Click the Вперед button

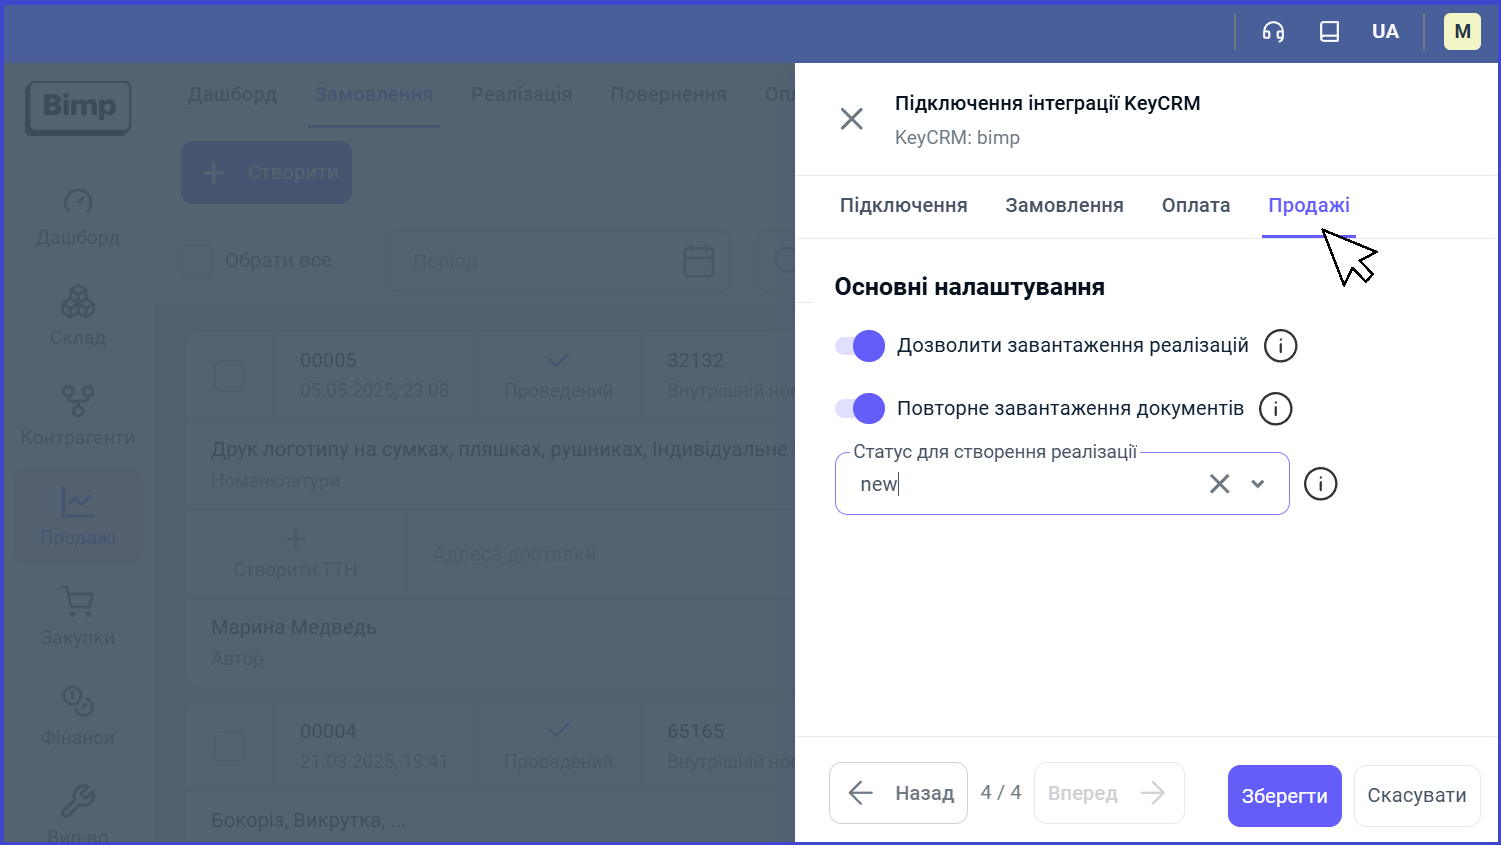[1109, 793]
